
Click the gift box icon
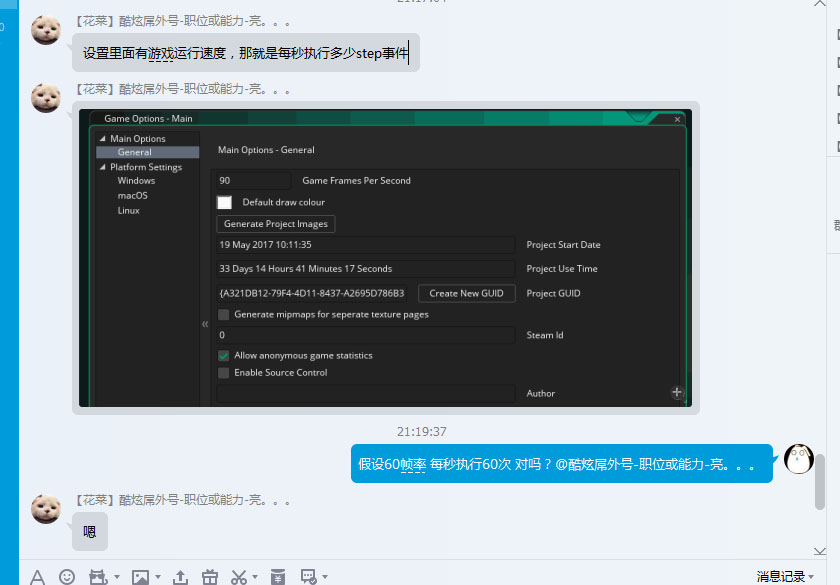[x=210, y=577]
